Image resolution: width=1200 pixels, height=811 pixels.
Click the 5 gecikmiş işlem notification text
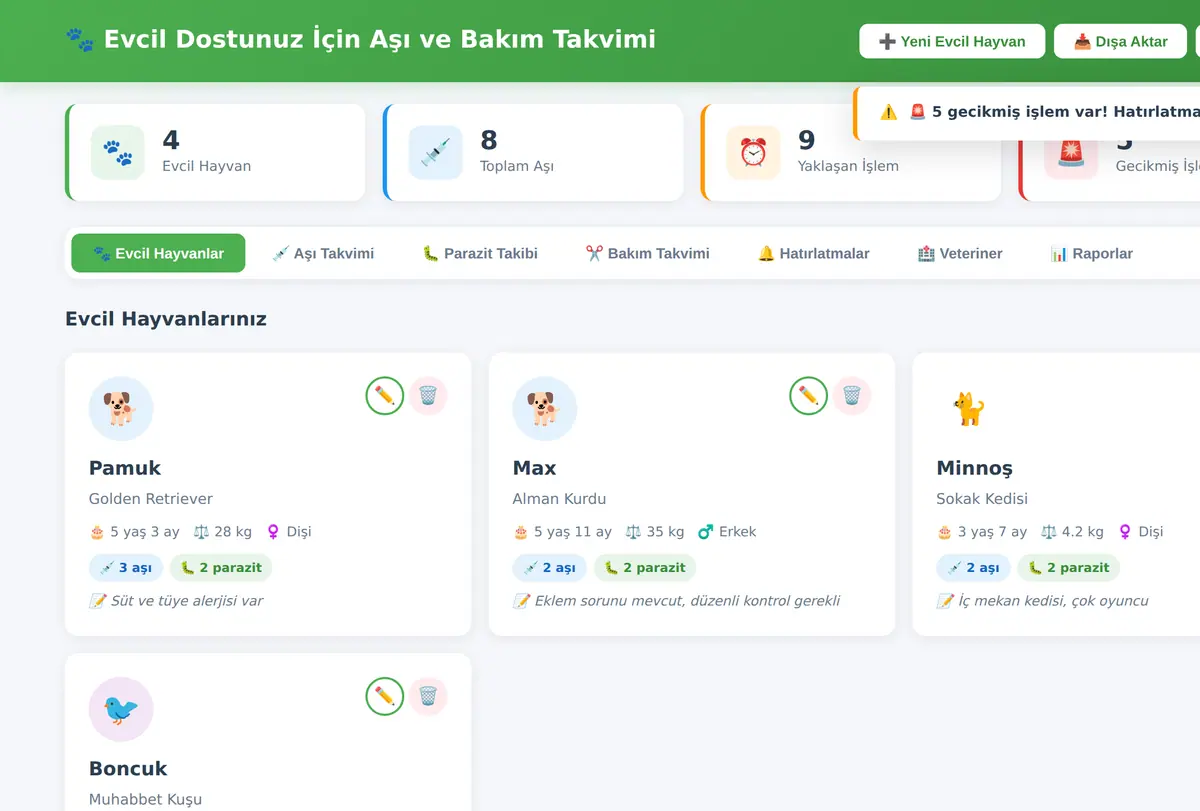(1054, 112)
